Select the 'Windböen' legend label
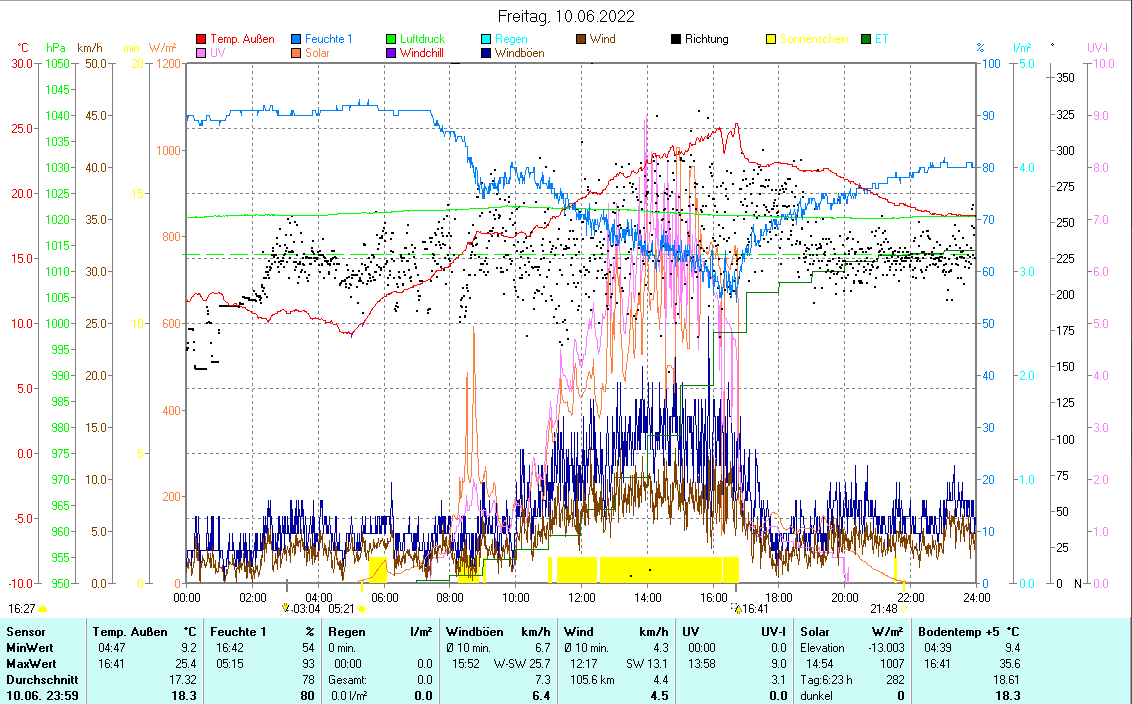 pyautogui.click(x=520, y=53)
